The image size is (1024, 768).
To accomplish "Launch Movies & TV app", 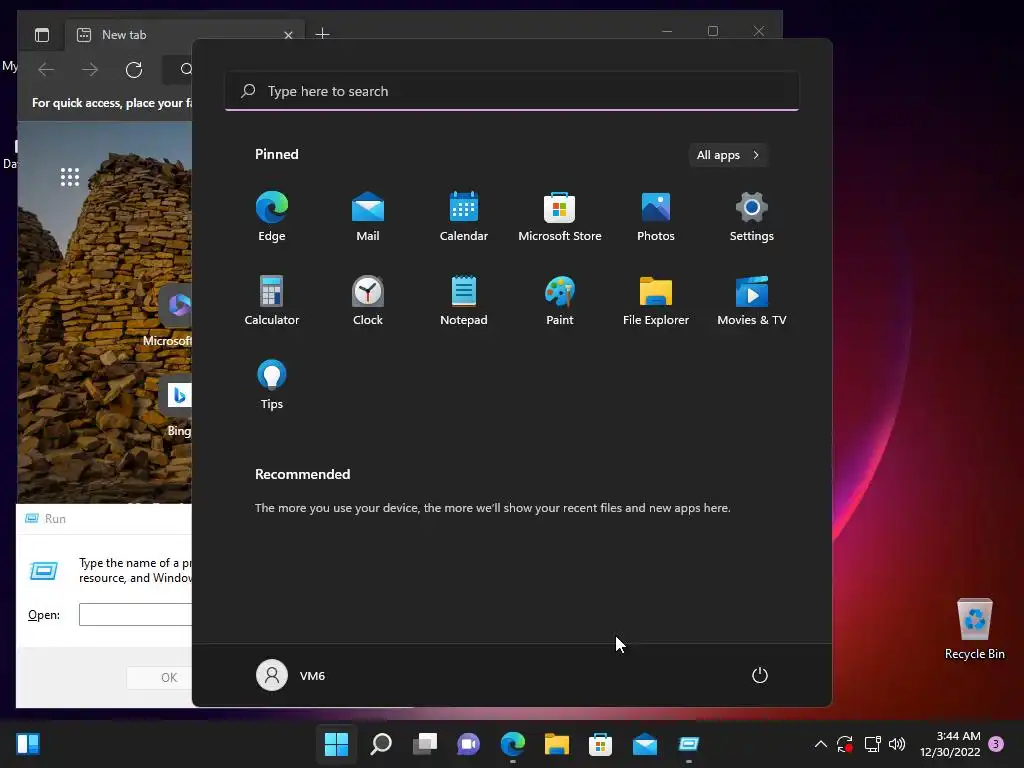I will tap(752, 300).
